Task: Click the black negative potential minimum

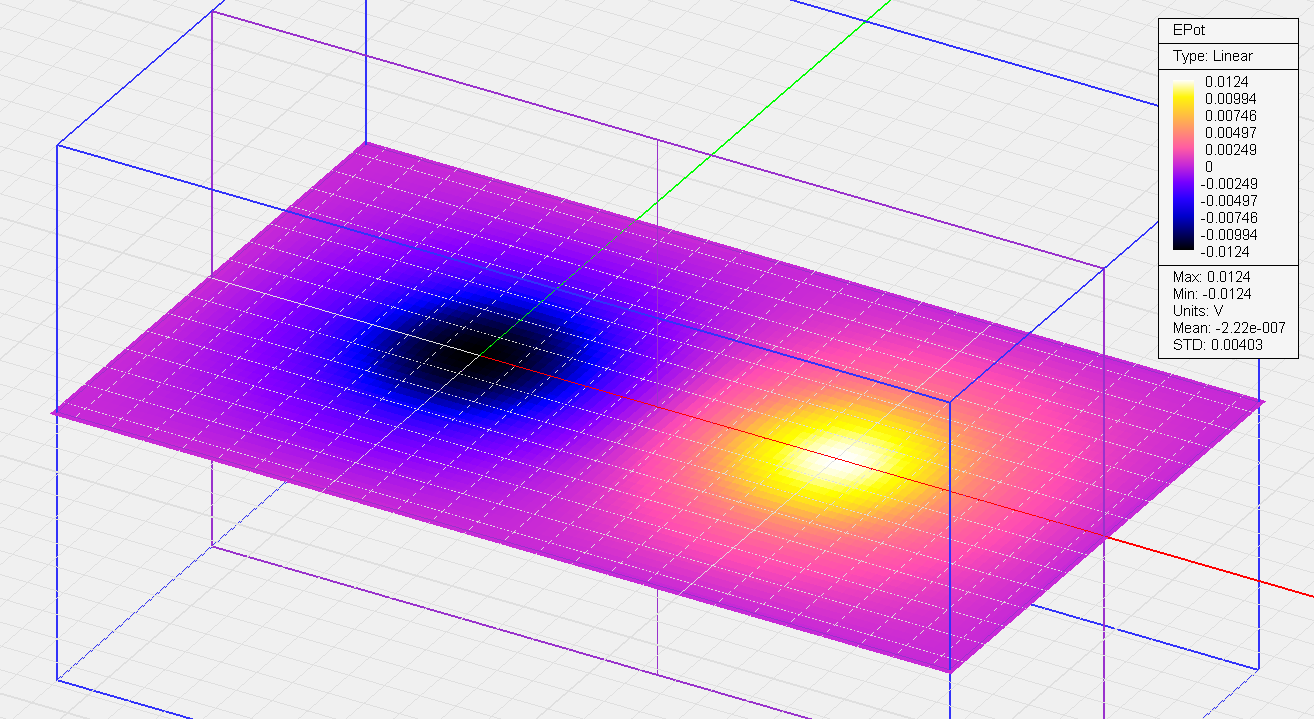Action: pos(478,353)
